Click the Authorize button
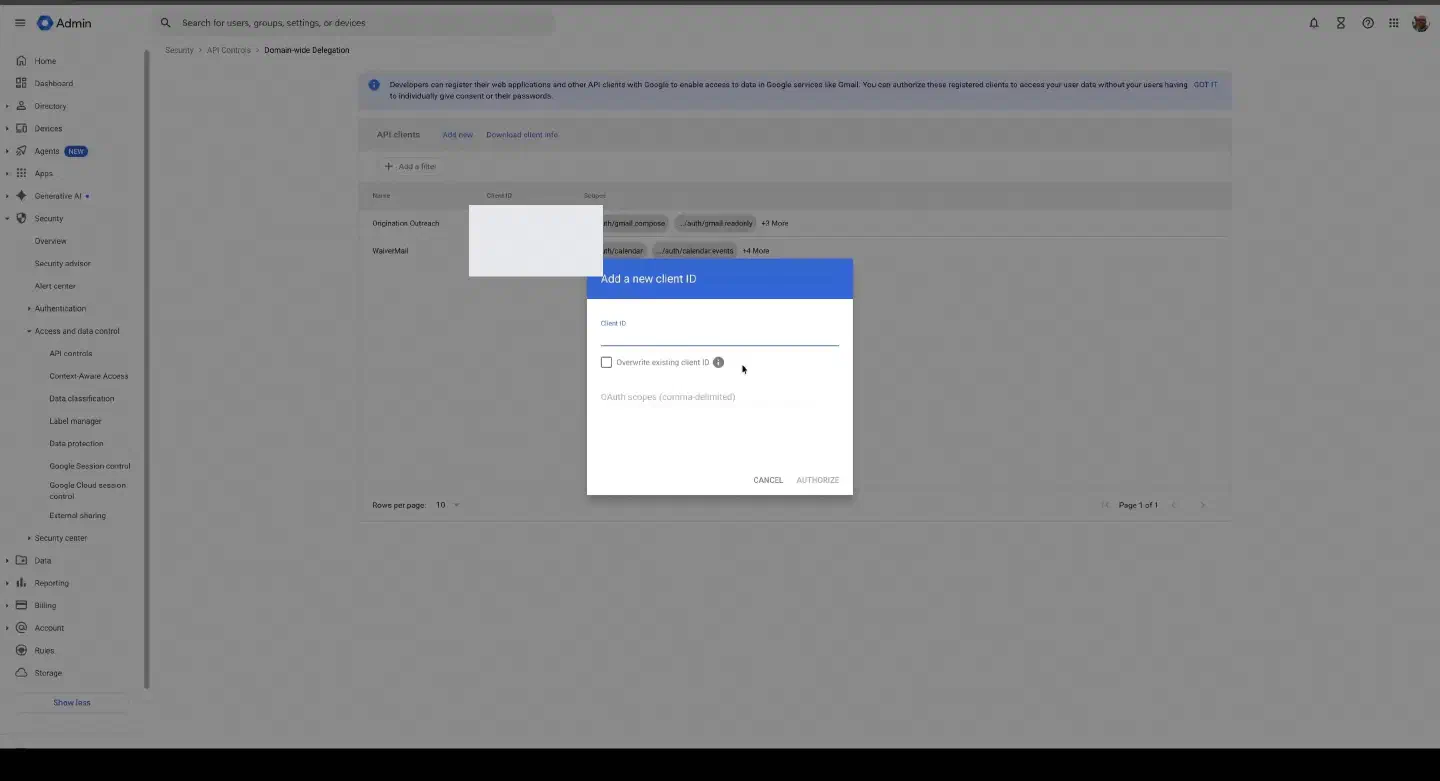The height and width of the screenshot is (781, 1440). [817, 480]
